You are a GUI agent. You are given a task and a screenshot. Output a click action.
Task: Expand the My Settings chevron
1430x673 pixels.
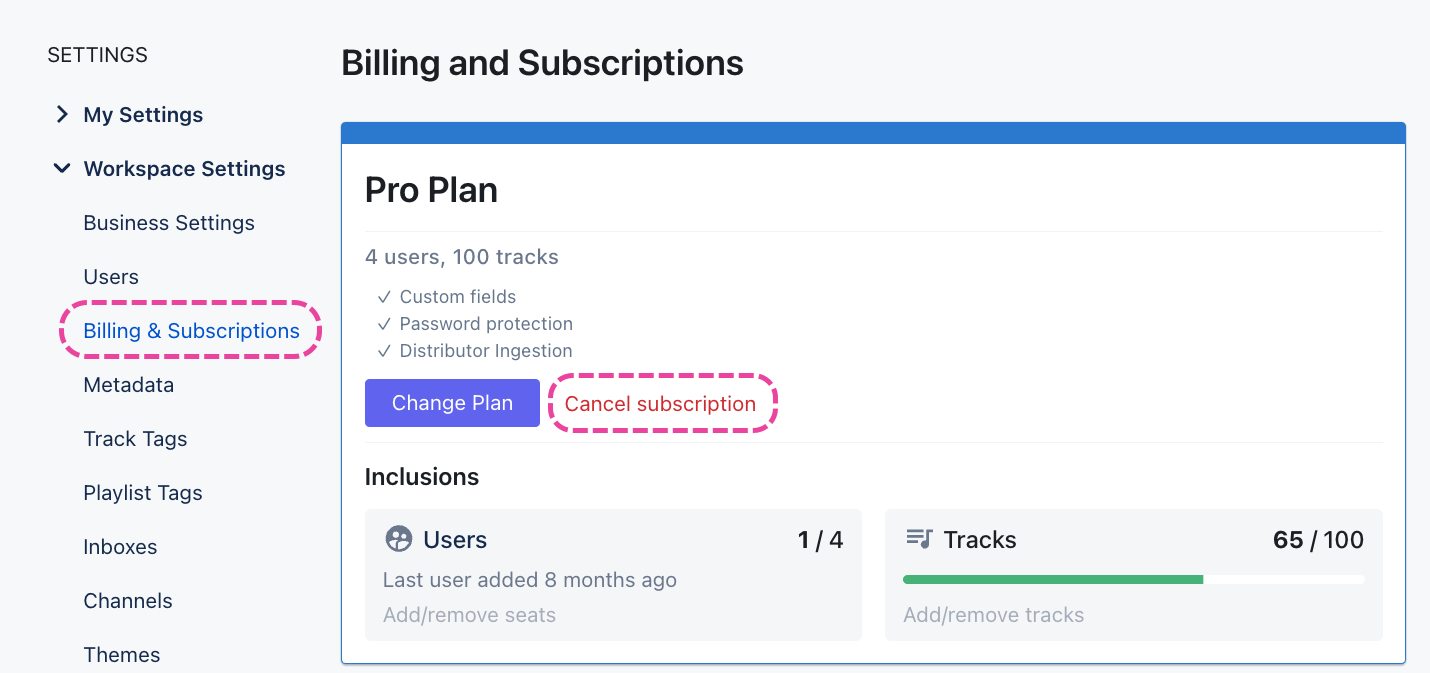(x=62, y=115)
